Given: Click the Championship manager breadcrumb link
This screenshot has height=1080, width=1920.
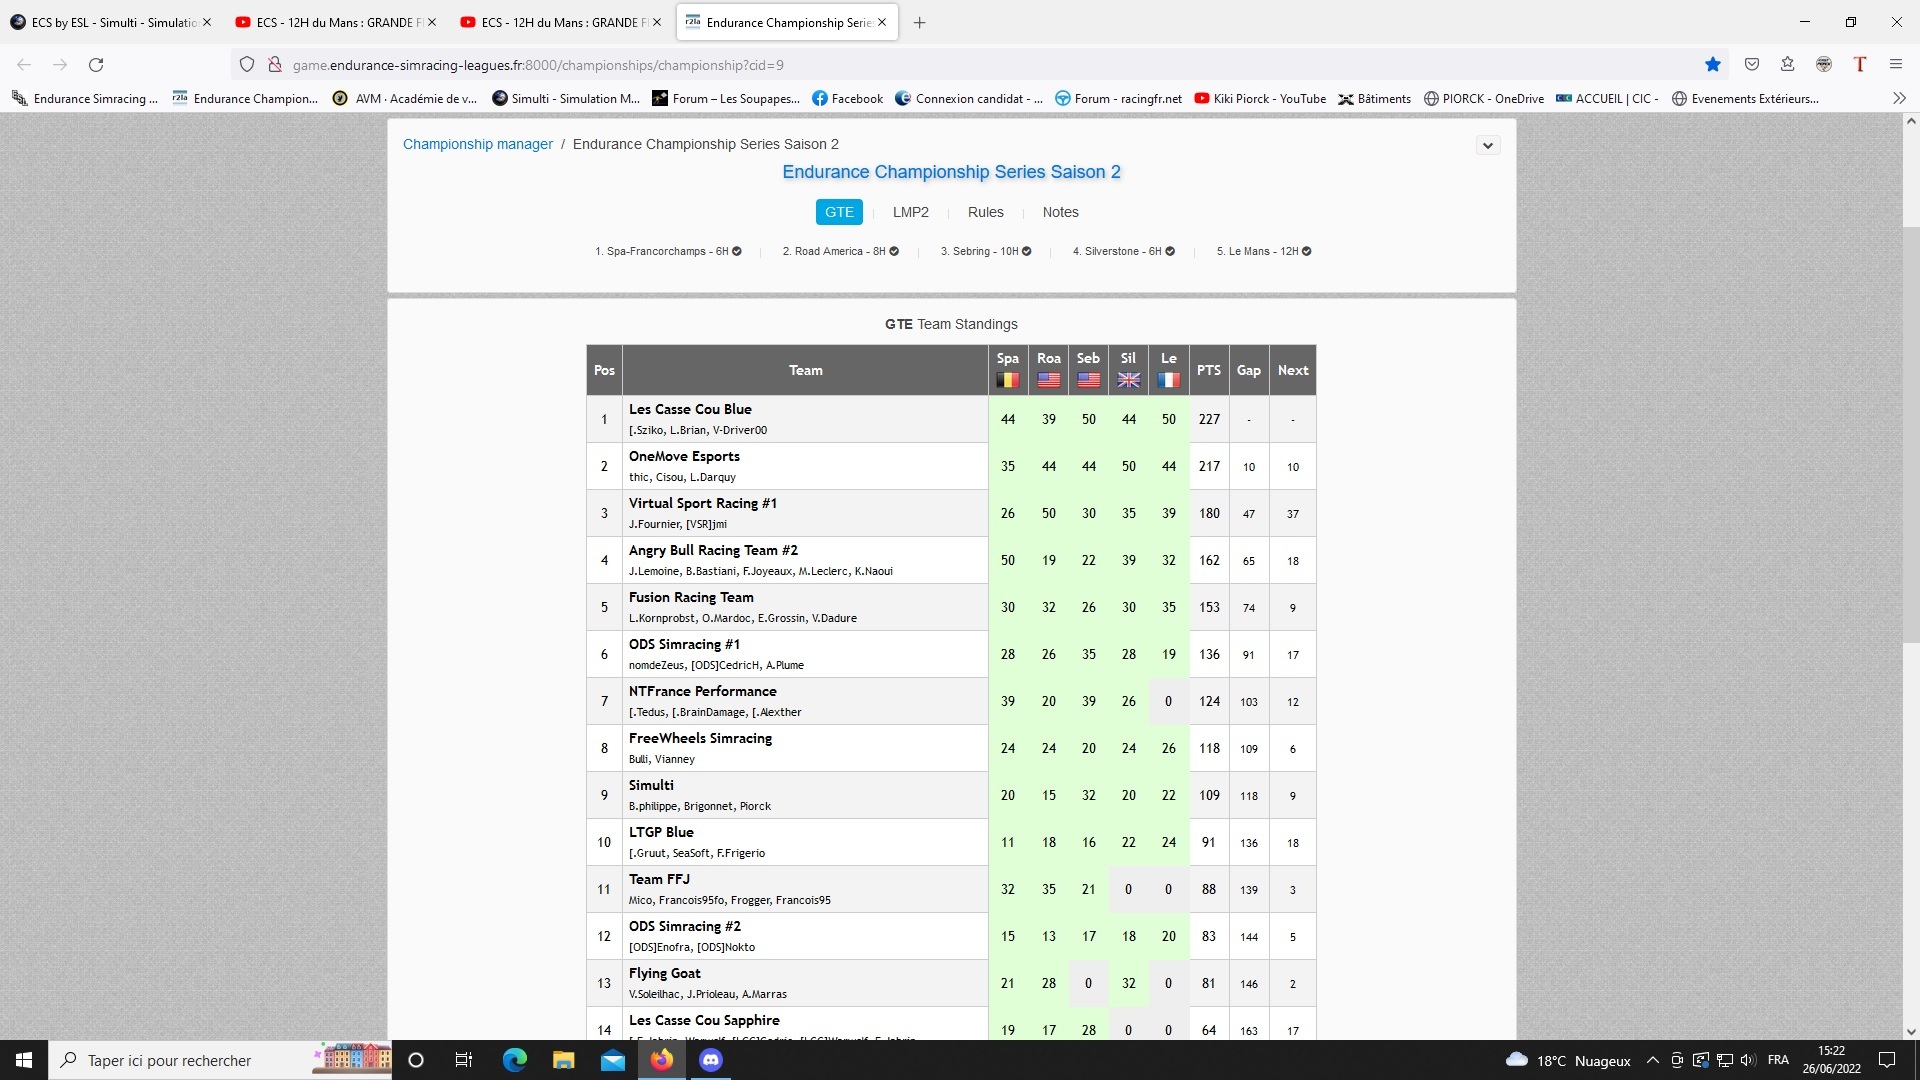Looking at the screenshot, I should click(x=477, y=144).
